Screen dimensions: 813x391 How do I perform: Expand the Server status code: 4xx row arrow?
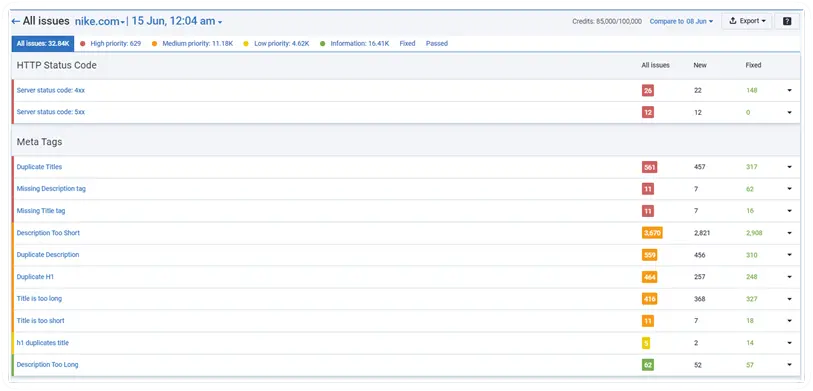pos(789,90)
